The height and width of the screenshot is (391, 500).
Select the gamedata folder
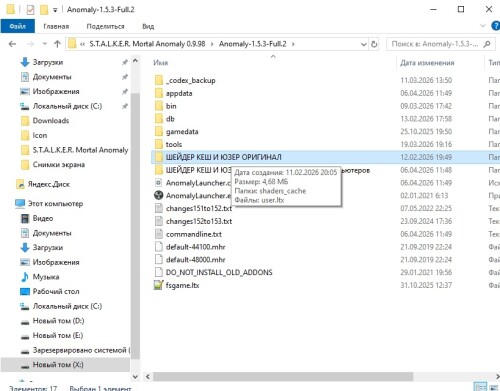(x=182, y=132)
